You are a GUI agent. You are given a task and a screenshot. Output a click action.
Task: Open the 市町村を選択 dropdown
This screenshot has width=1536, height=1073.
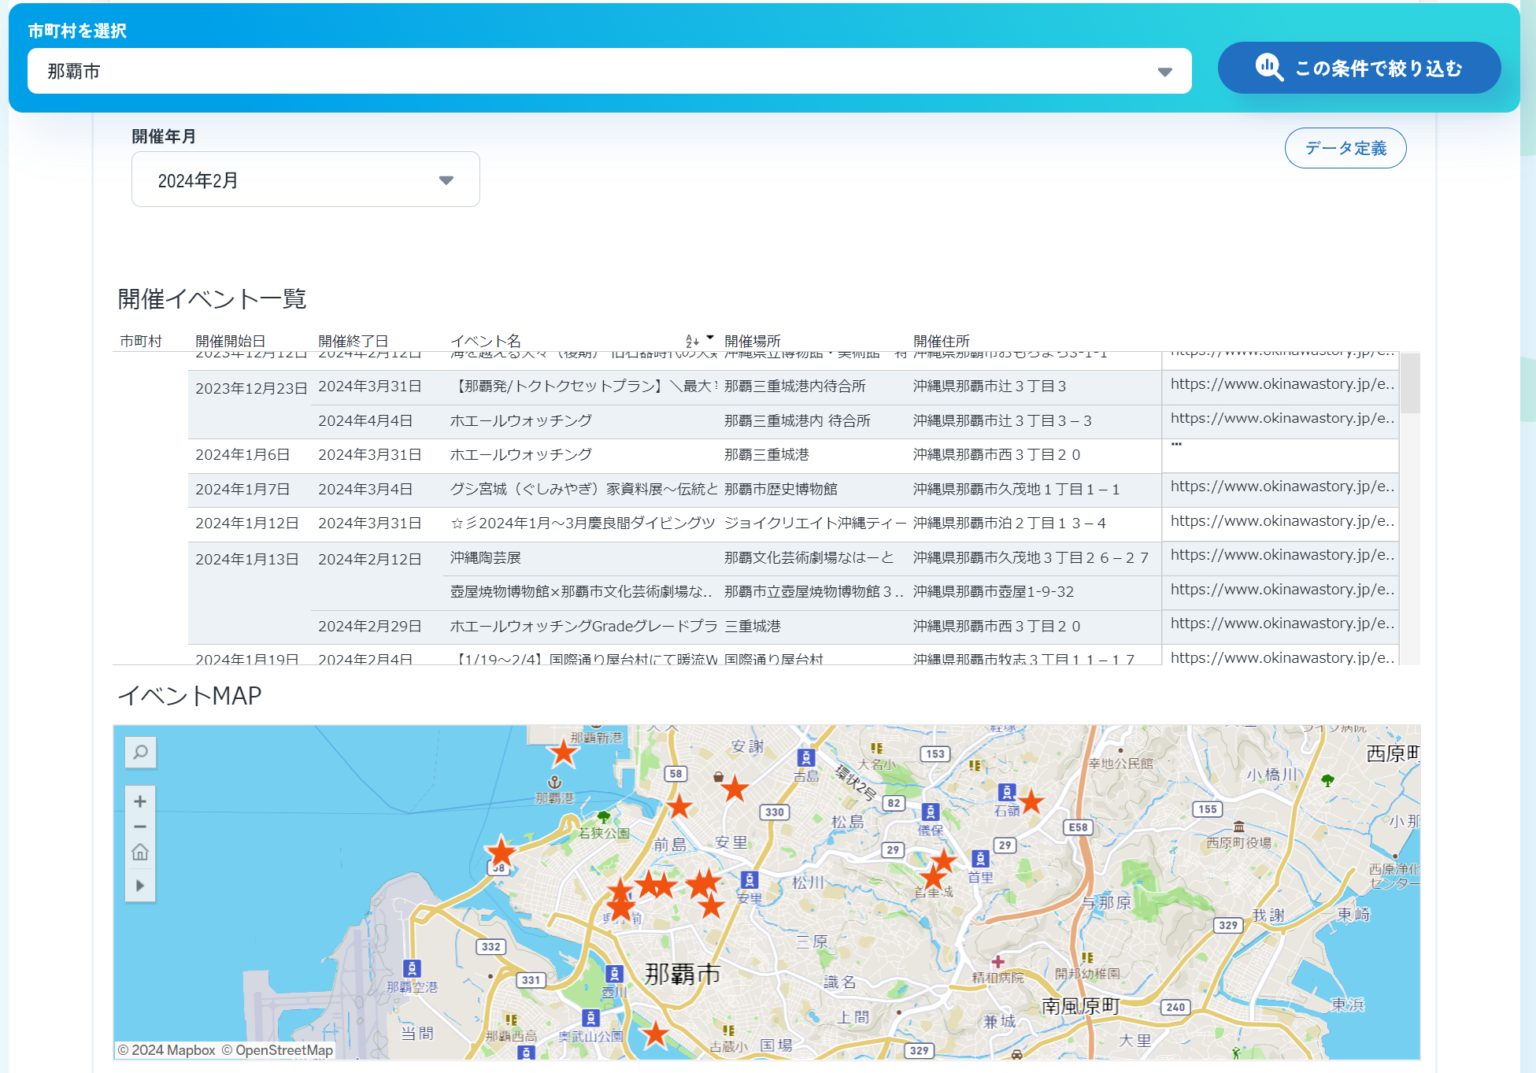pyautogui.click(x=609, y=72)
